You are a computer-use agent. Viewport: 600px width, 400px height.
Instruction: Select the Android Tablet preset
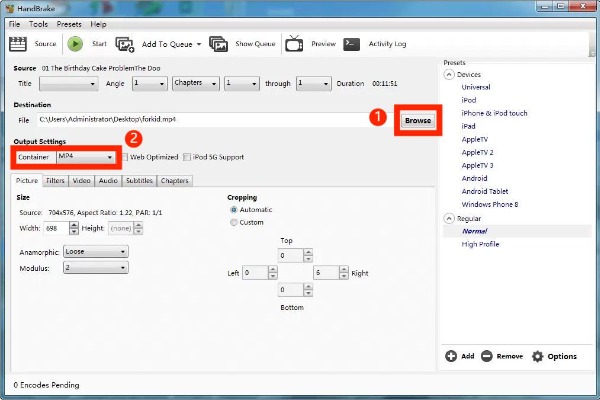[485, 191]
